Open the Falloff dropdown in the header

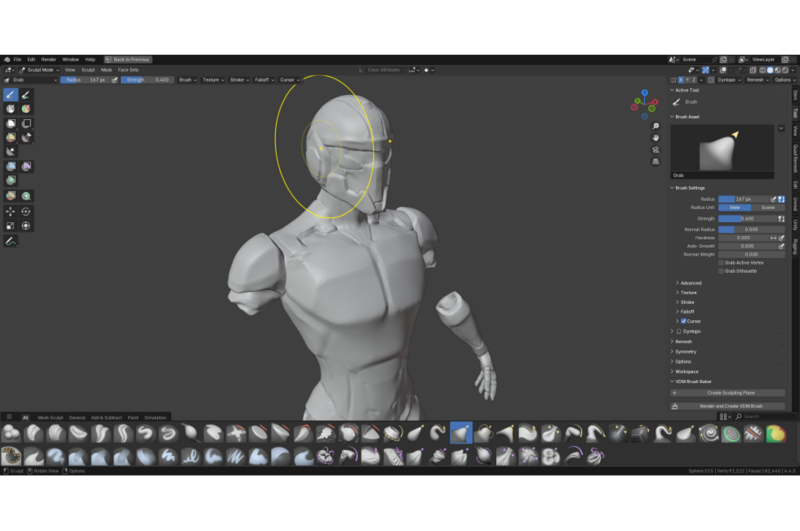point(263,79)
